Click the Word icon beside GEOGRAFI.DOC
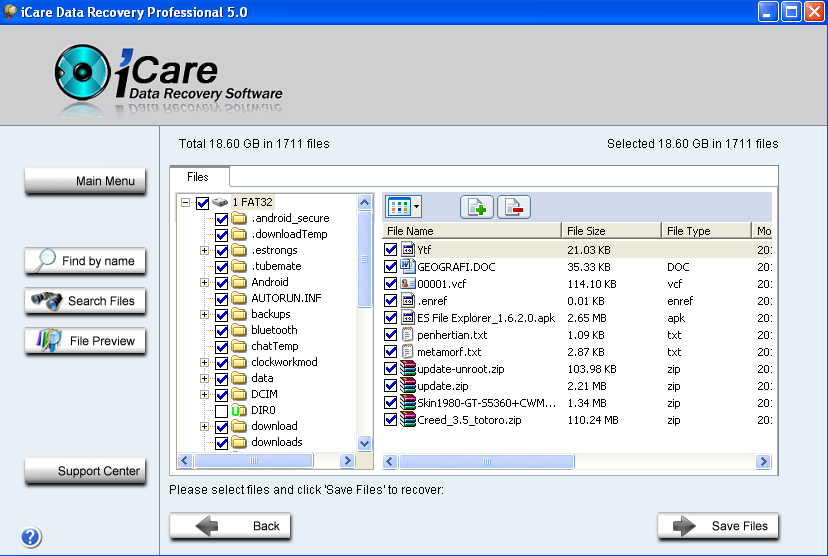The height and width of the screenshot is (556, 828). [407, 266]
